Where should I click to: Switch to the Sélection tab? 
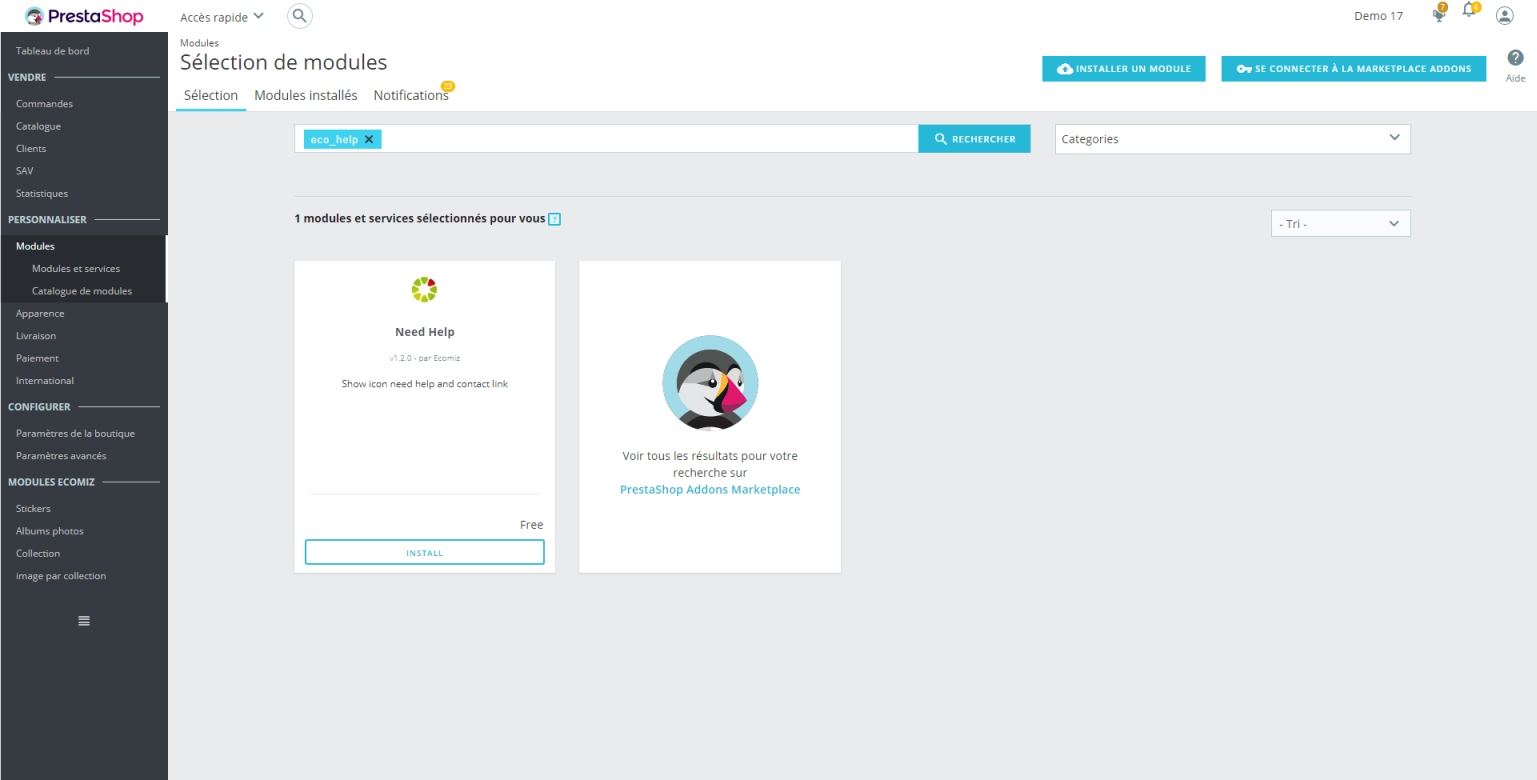(x=211, y=96)
